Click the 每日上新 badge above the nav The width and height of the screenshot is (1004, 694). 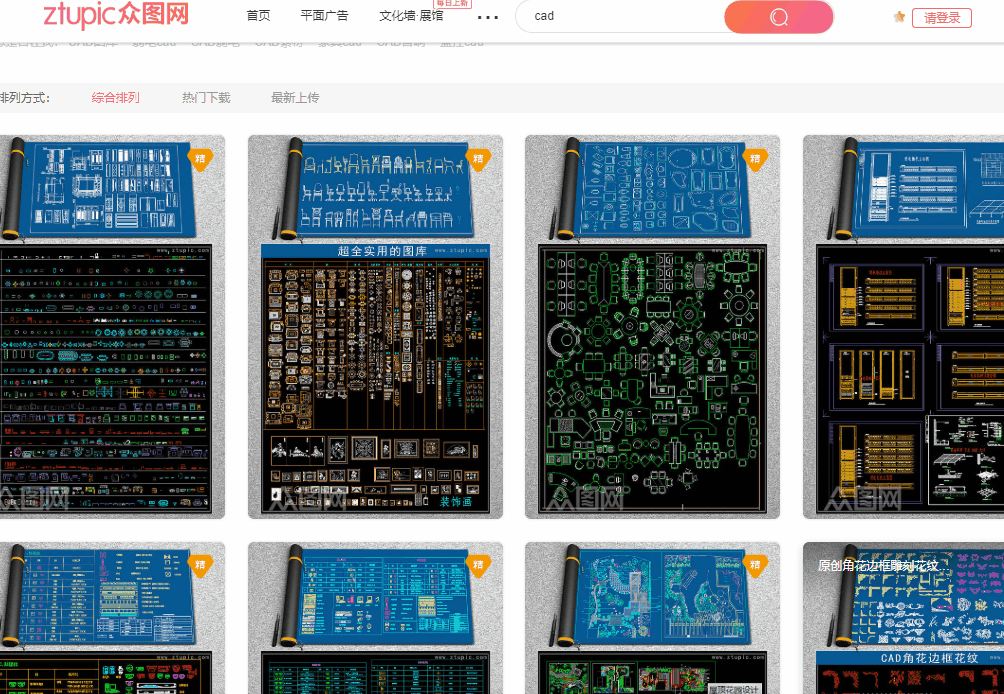coord(451,4)
